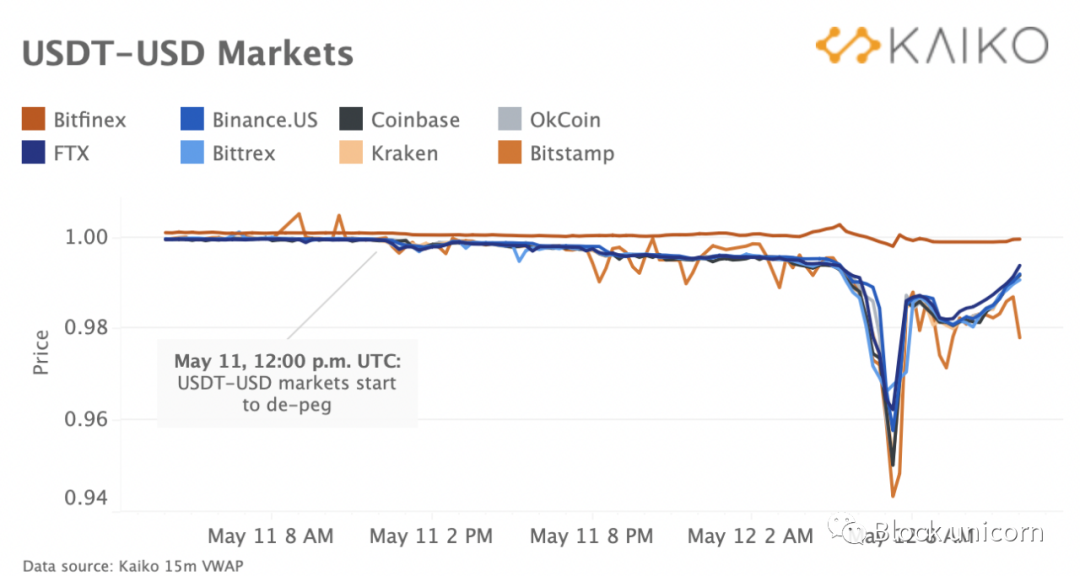Click the Bitstamp legend color swatch
The image size is (1080, 576).
(x=512, y=154)
